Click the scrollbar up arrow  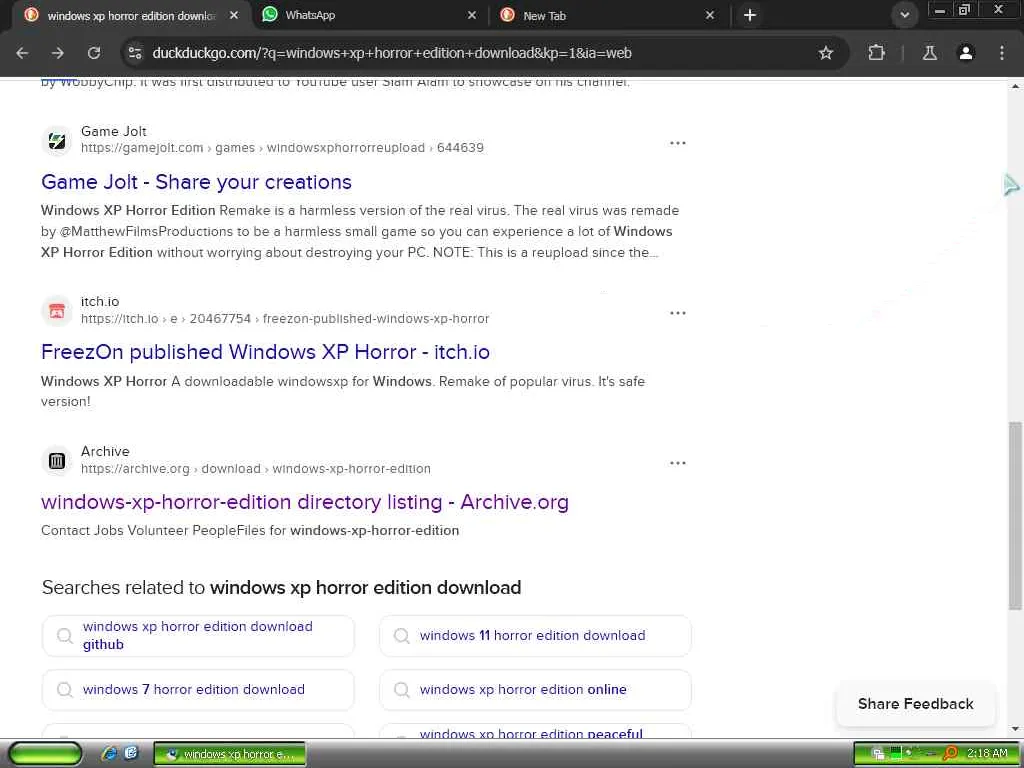coord(1015,86)
